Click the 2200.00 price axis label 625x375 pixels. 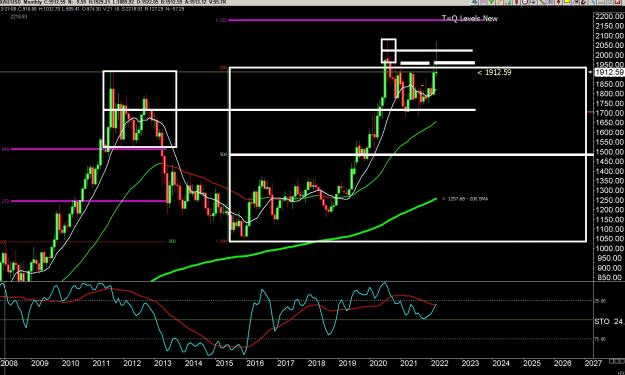pos(609,16)
